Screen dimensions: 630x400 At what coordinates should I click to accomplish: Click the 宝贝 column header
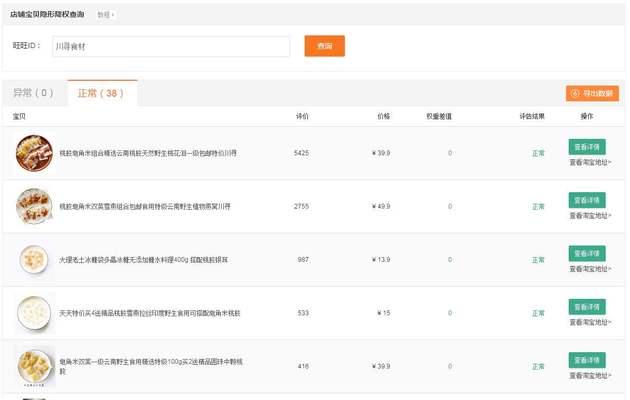pyautogui.click(x=19, y=116)
